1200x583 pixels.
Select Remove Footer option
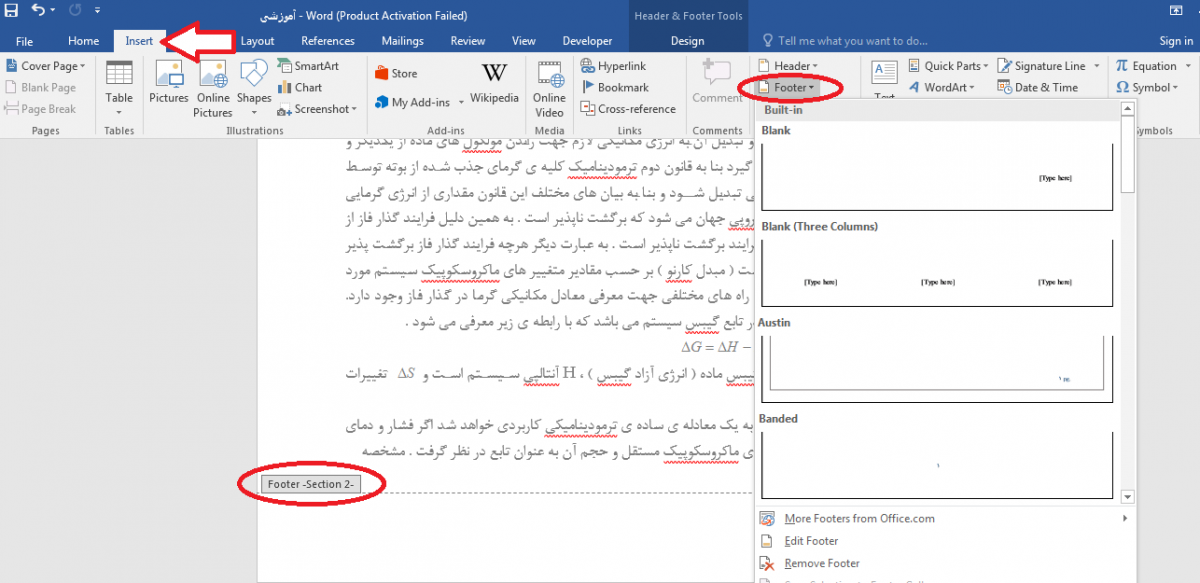tap(821, 563)
